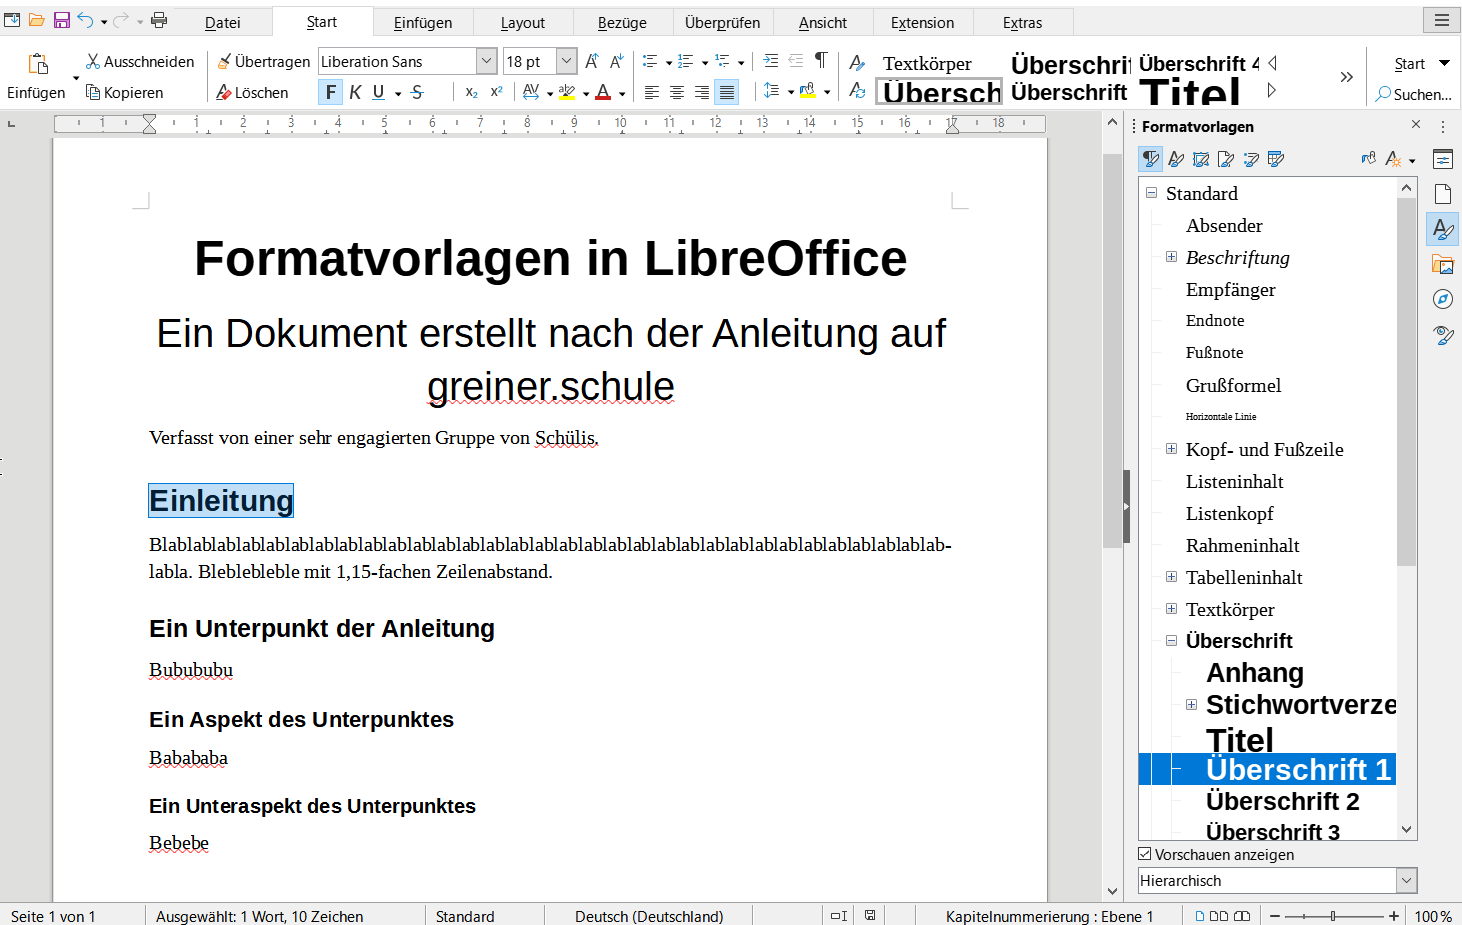Toggle bold (F) formatting
This screenshot has height=925, width=1462.
[x=331, y=92]
